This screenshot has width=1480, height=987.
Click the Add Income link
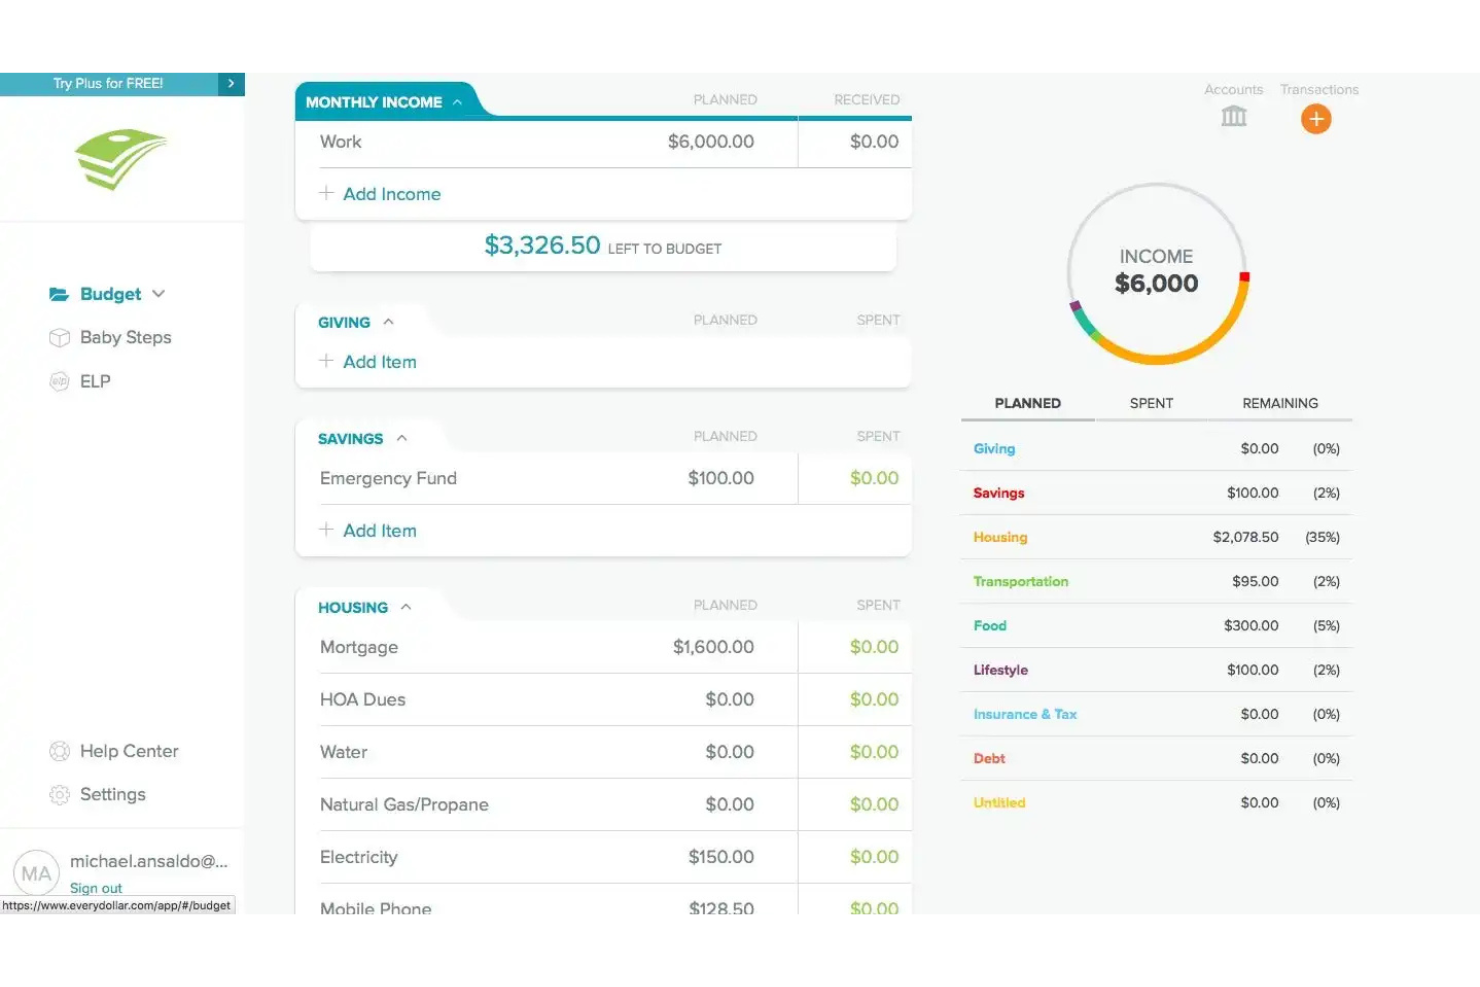pos(391,194)
